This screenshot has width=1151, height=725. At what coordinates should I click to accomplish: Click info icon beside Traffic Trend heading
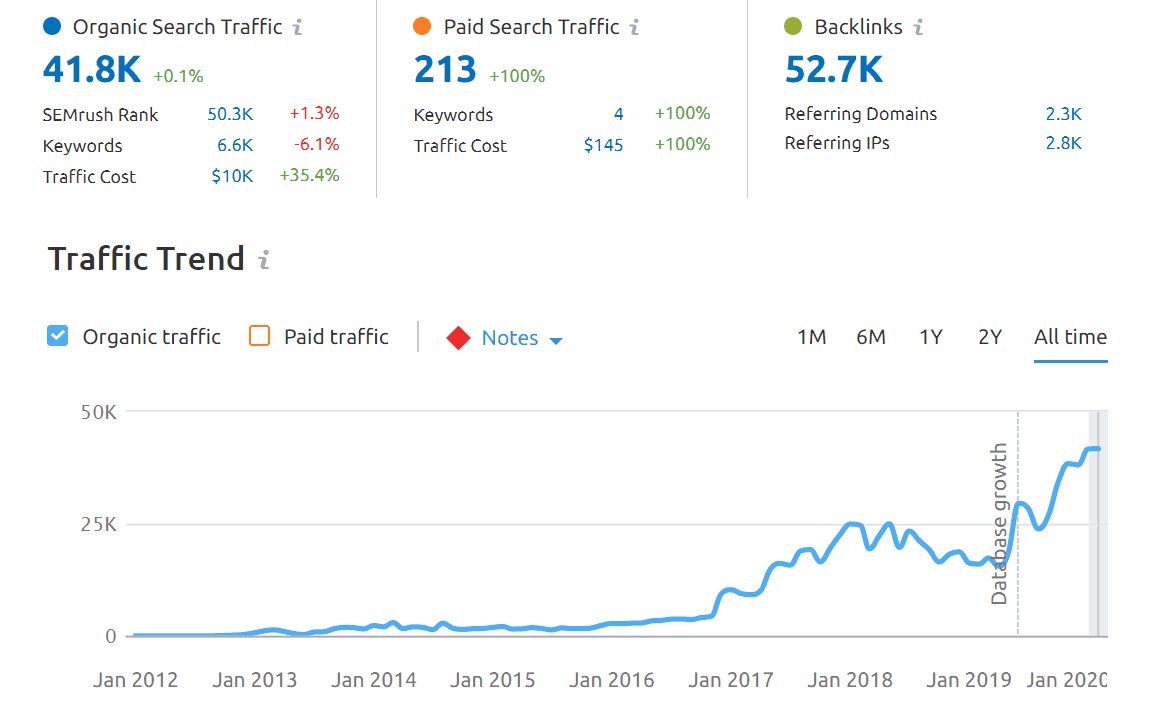264,260
